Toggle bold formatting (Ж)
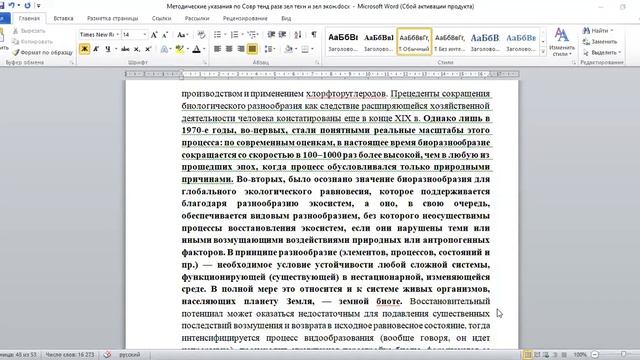This screenshot has width=640, height=360. point(84,49)
